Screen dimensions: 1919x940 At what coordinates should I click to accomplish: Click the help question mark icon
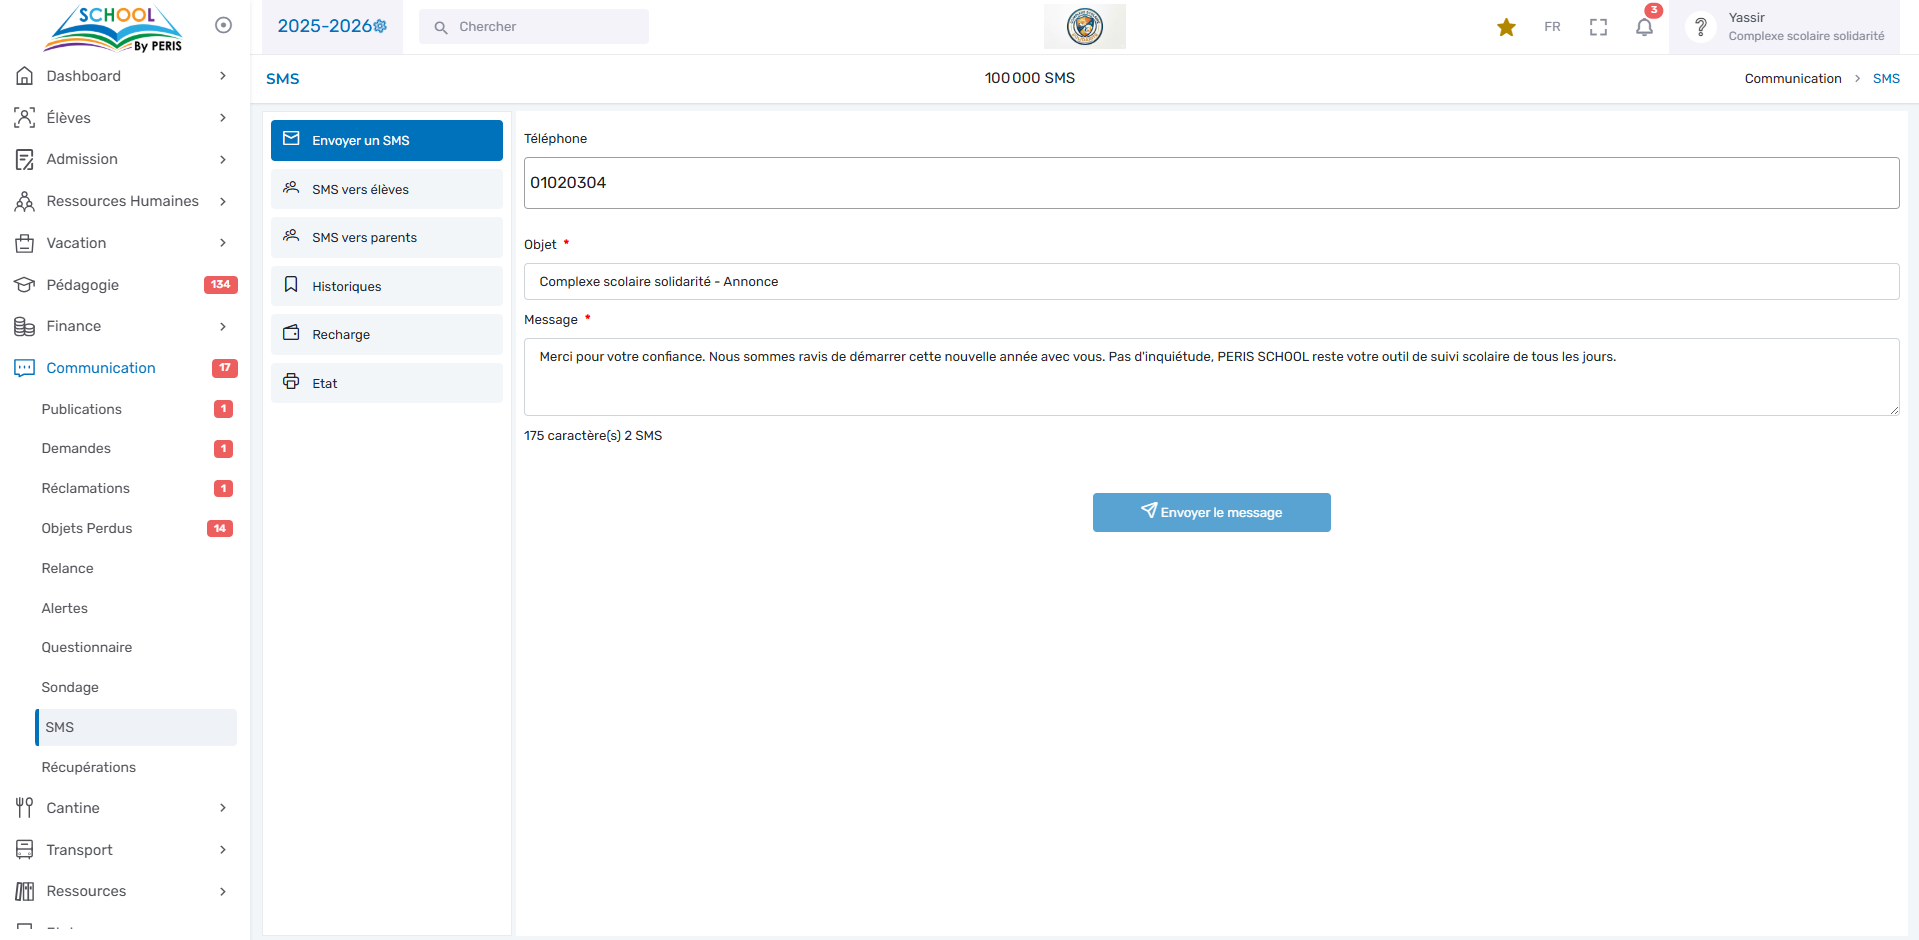tap(1700, 27)
